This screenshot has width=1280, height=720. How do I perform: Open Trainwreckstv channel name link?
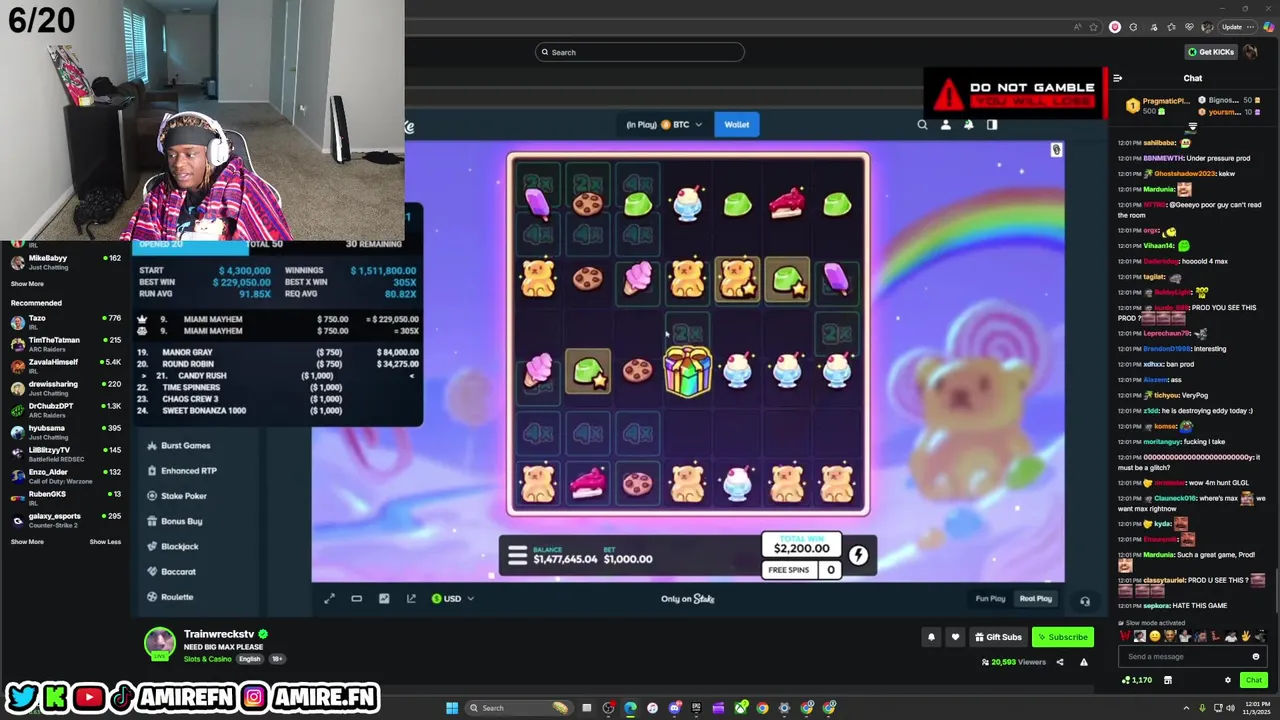click(219, 634)
